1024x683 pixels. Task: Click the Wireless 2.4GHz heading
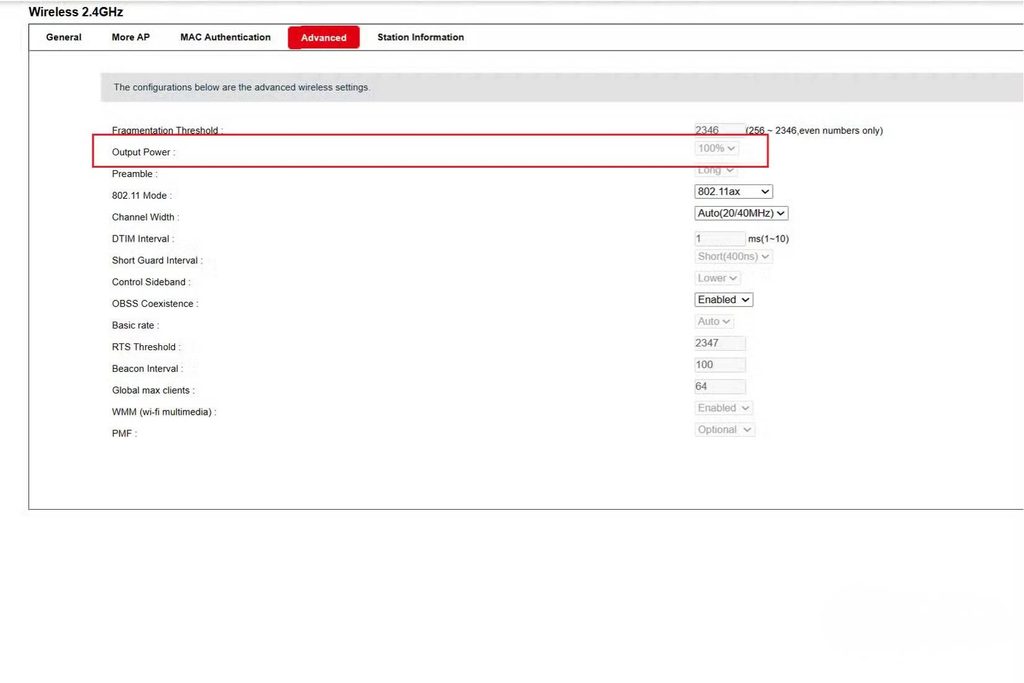click(76, 12)
